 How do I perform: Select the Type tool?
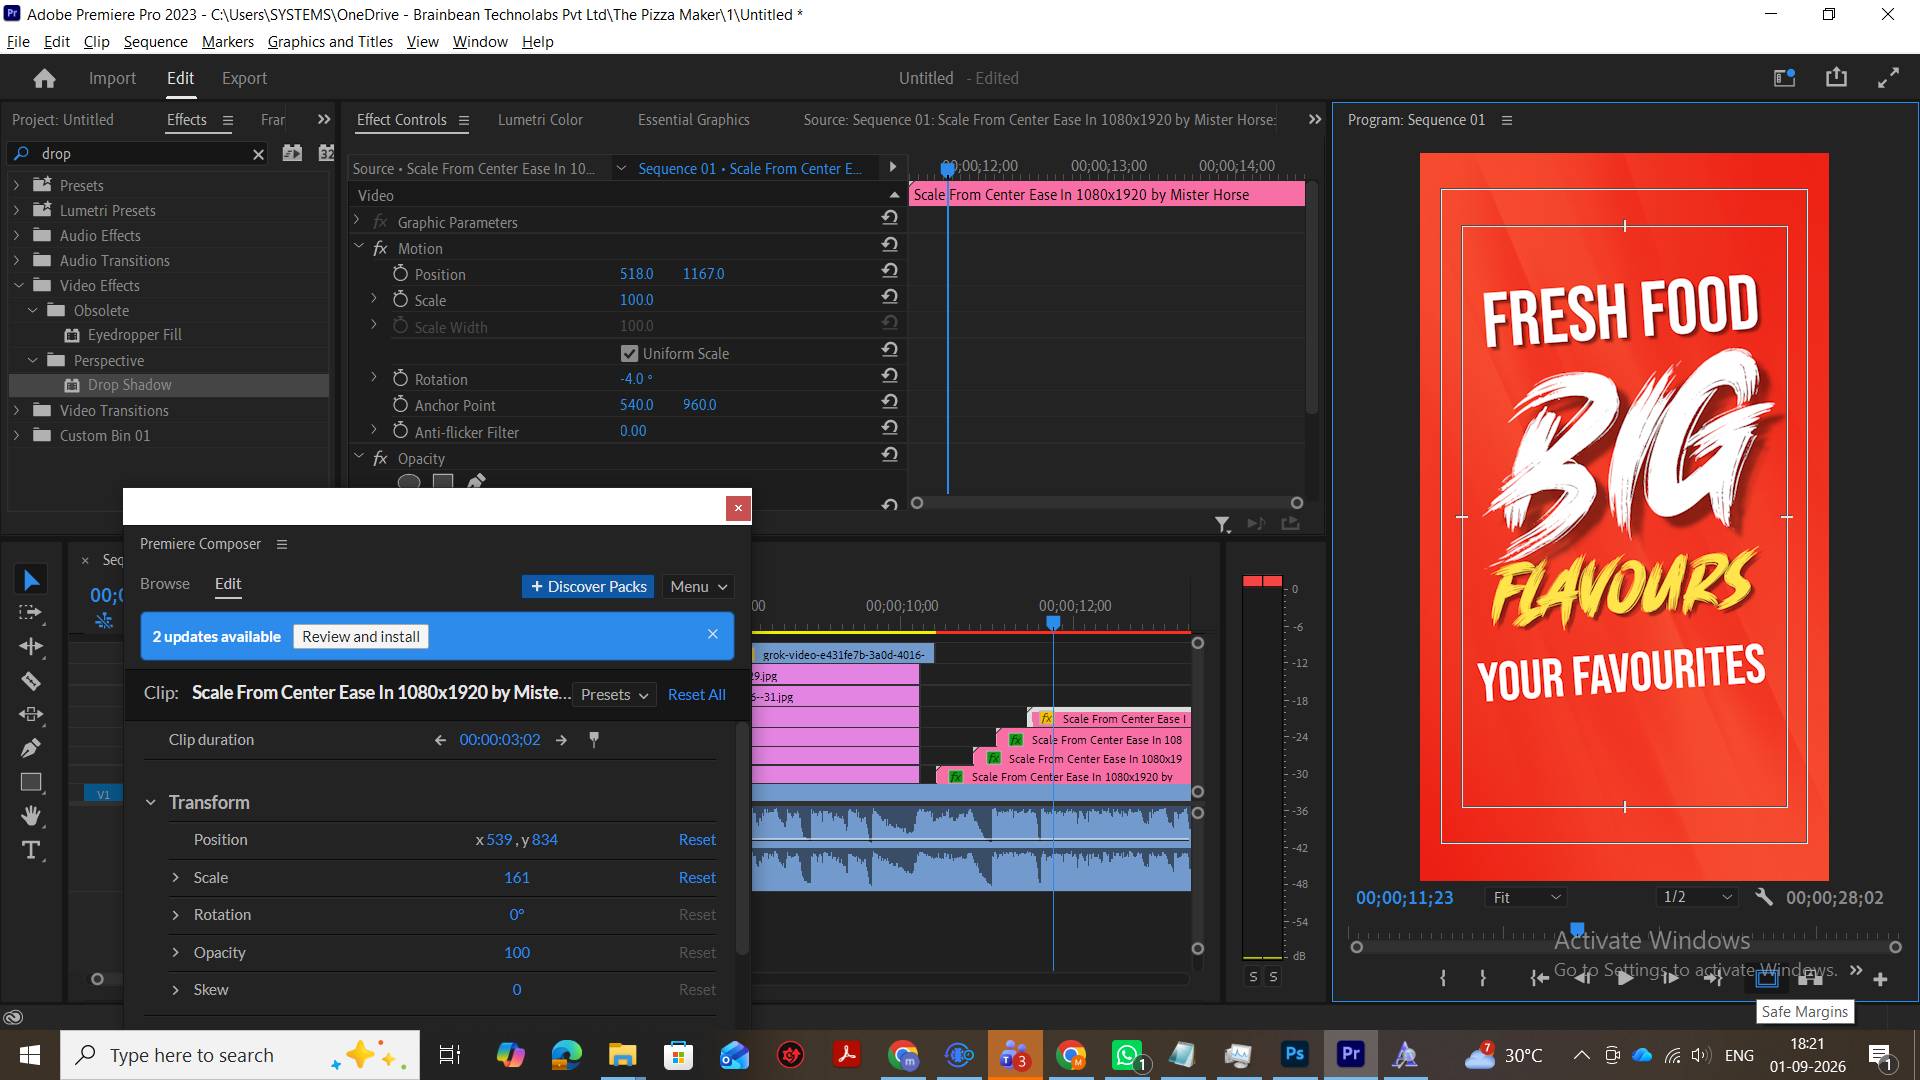pos(31,850)
